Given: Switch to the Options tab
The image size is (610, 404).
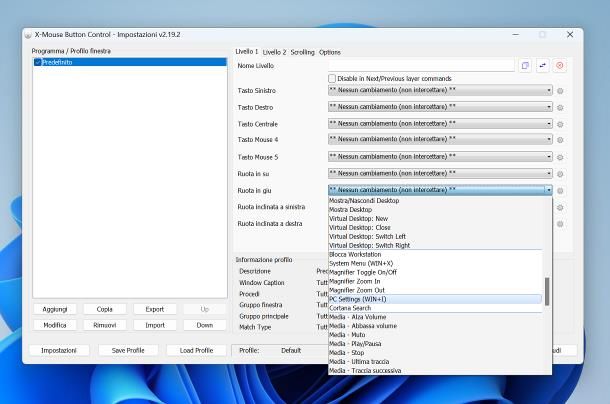Looking at the screenshot, I should (330, 52).
